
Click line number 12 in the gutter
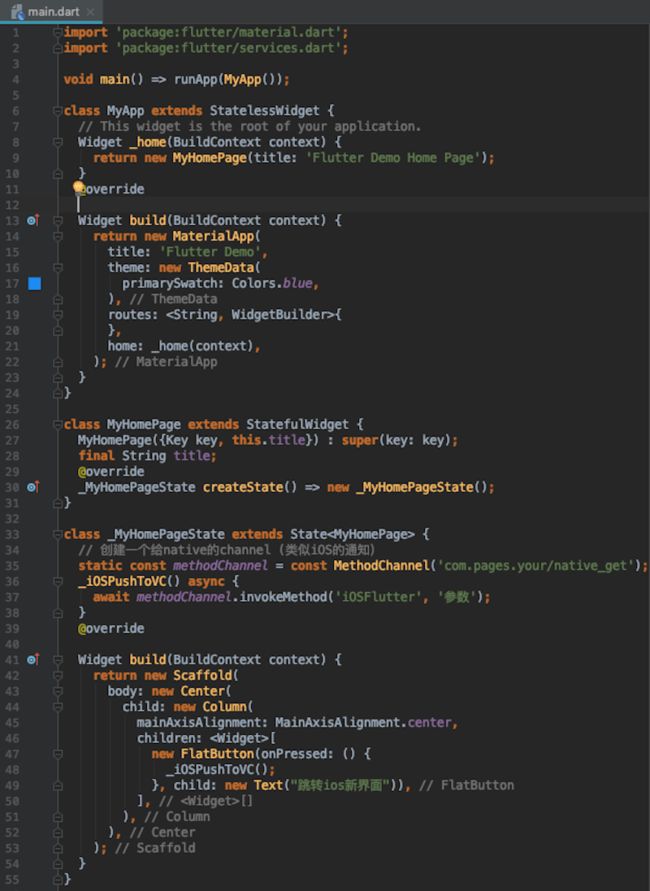tap(12, 205)
